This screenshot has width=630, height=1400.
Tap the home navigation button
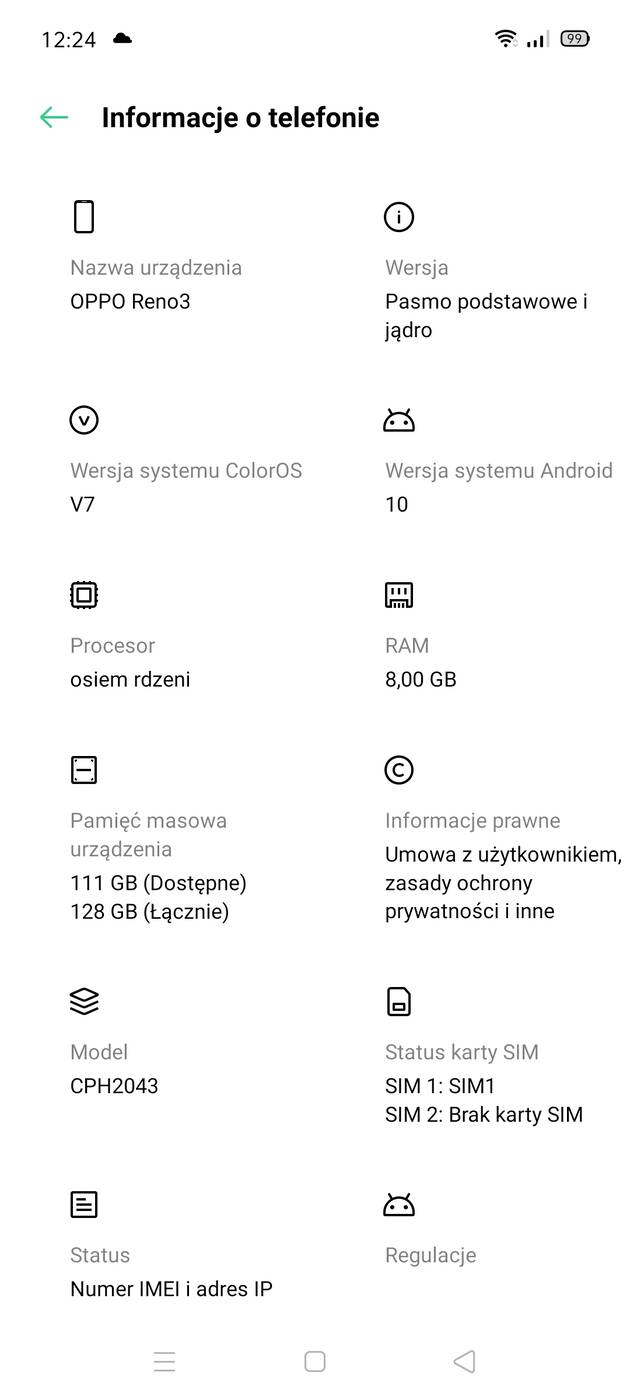coord(314,1361)
